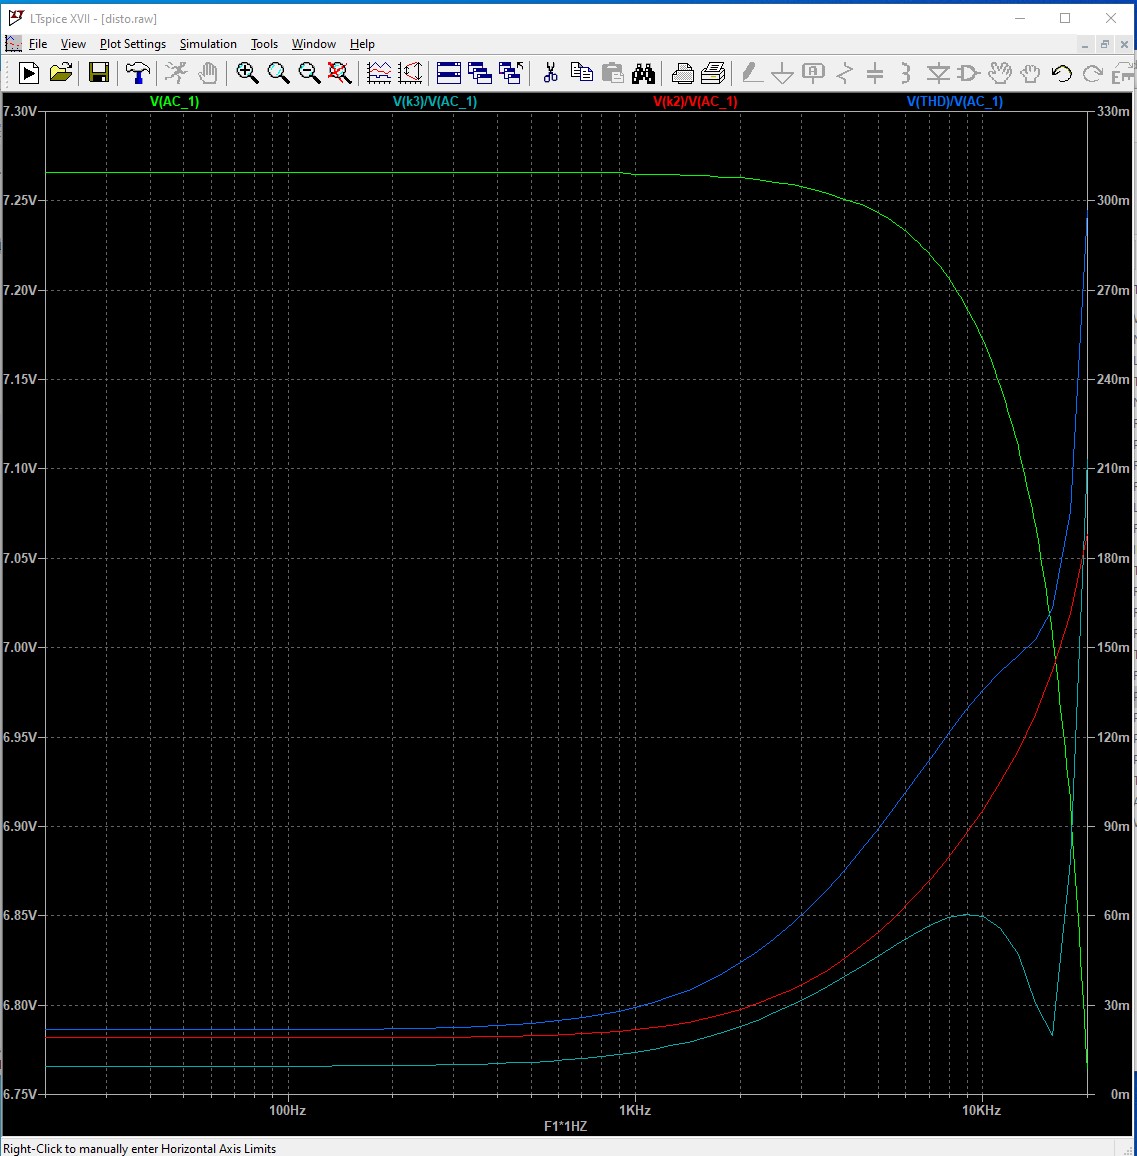Click the 150m right axis label
The image size is (1137, 1156).
(x=1113, y=647)
